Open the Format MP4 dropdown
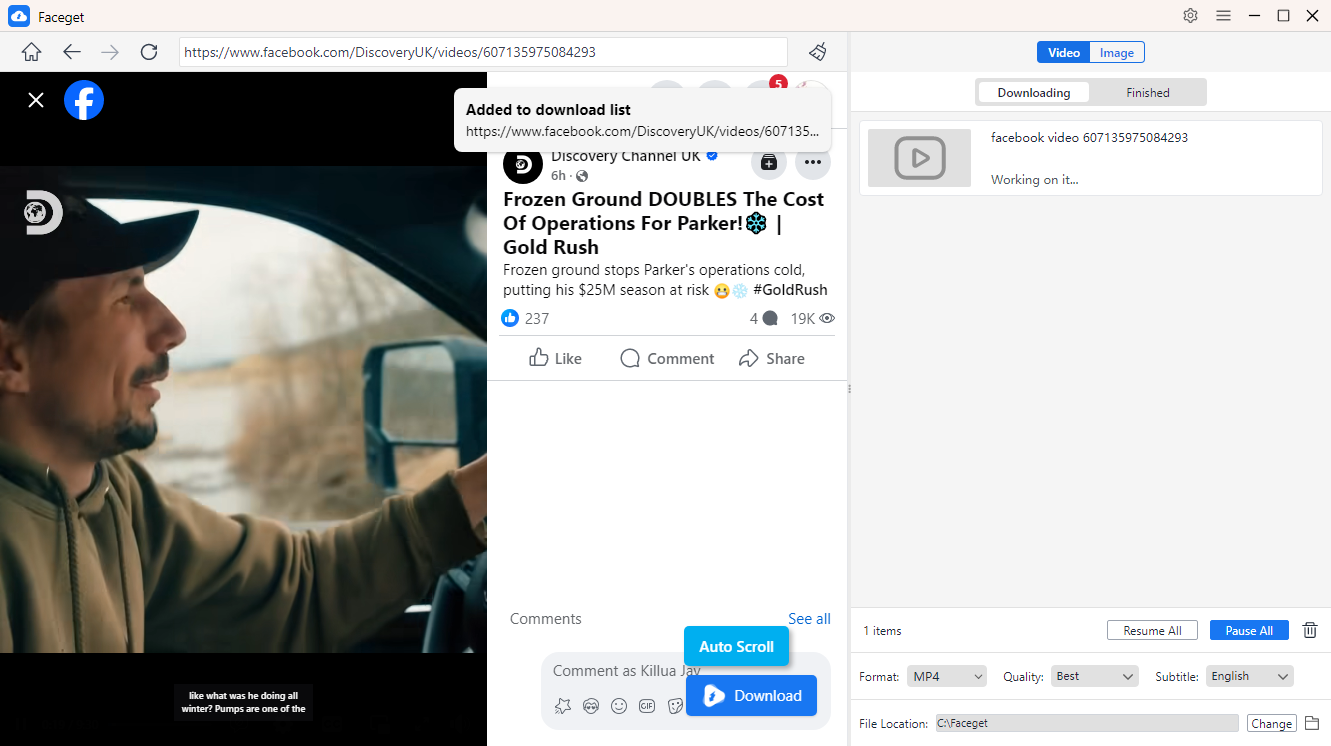The image size is (1331, 746). [947, 677]
